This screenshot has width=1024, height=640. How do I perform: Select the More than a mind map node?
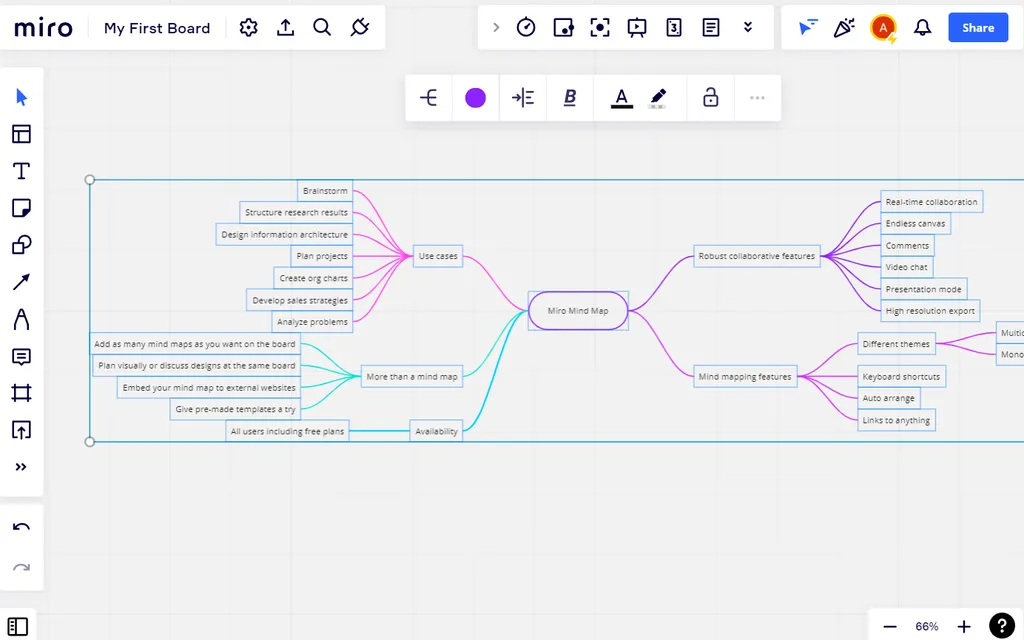point(412,376)
